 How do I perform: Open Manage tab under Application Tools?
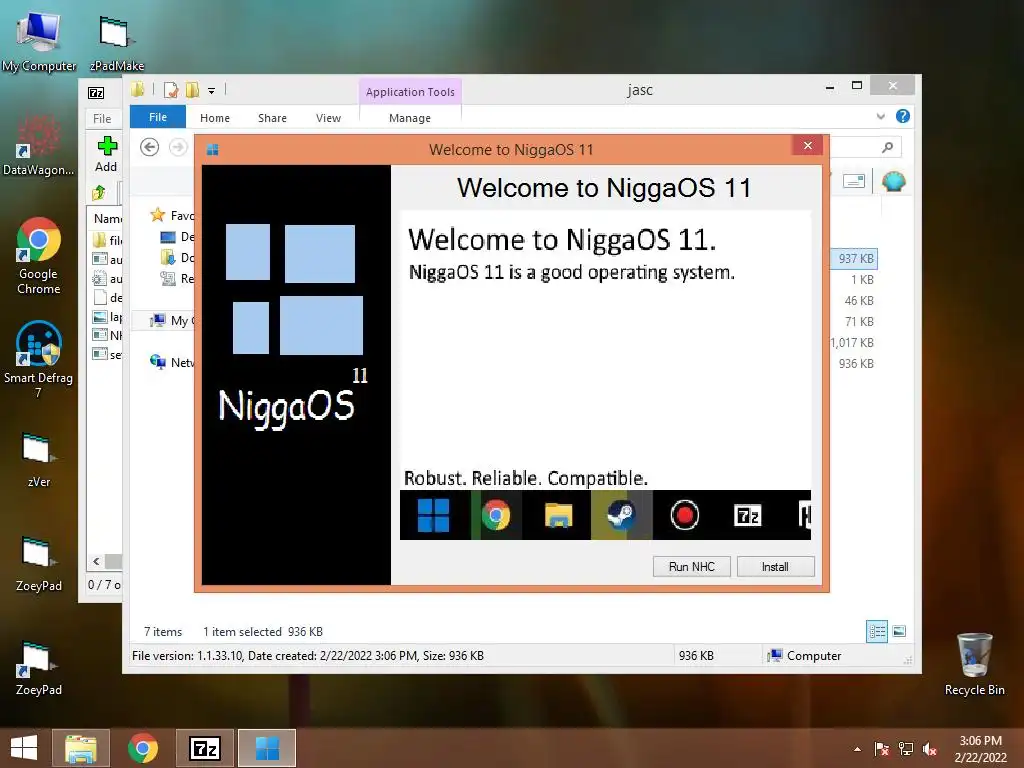click(x=409, y=118)
